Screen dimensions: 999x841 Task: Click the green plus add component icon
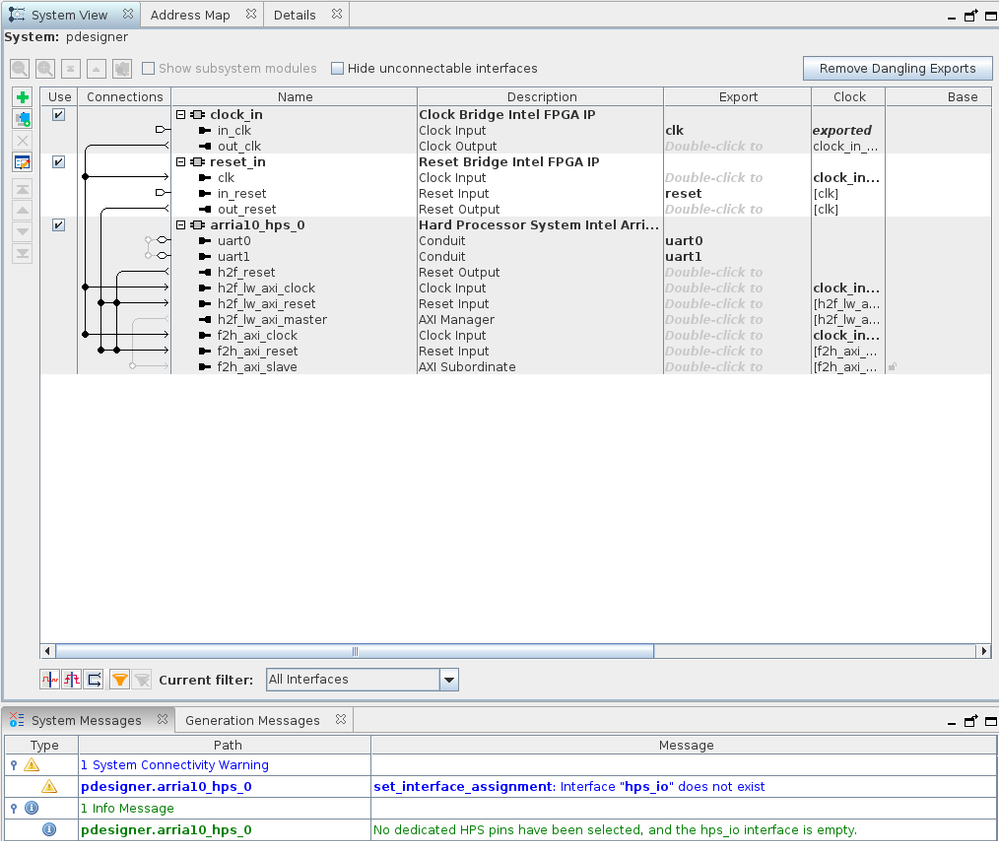point(23,98)
